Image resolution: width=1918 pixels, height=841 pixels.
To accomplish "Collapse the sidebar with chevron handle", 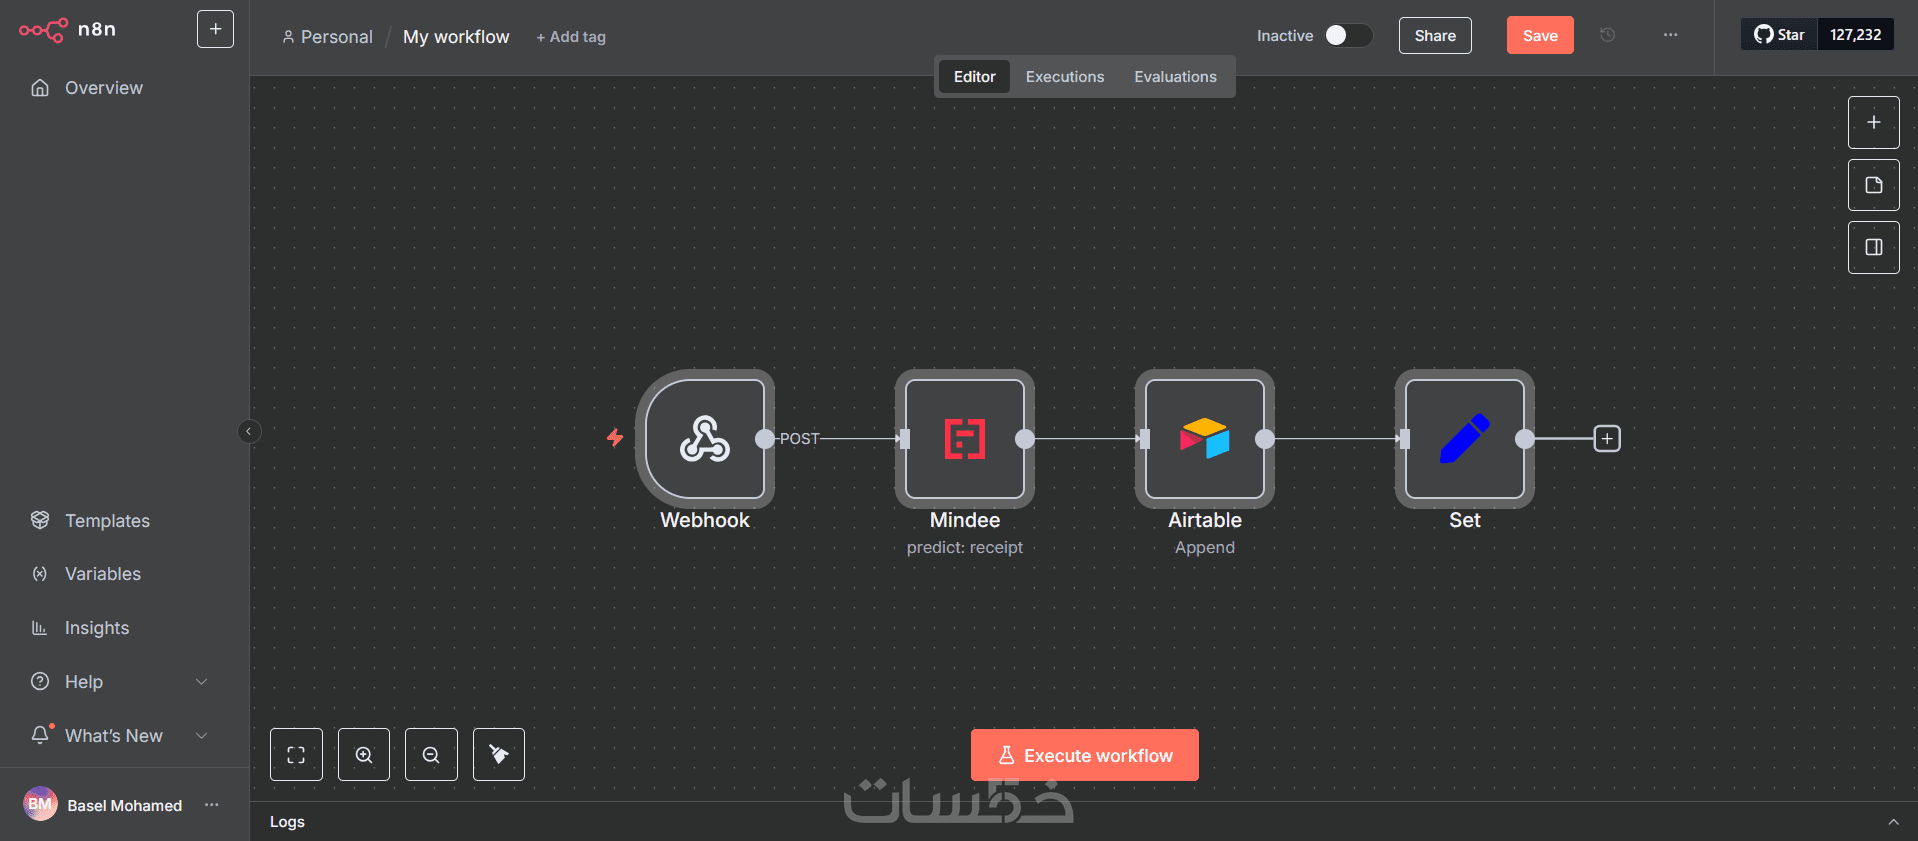I will pos(249,431).
